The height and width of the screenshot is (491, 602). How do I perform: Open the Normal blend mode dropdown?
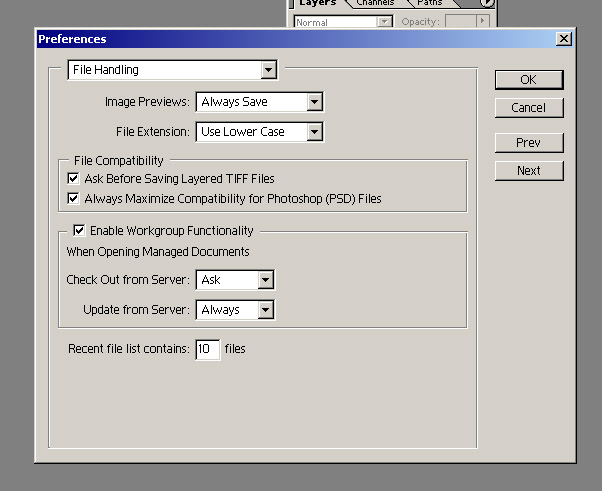click(343, 22)
